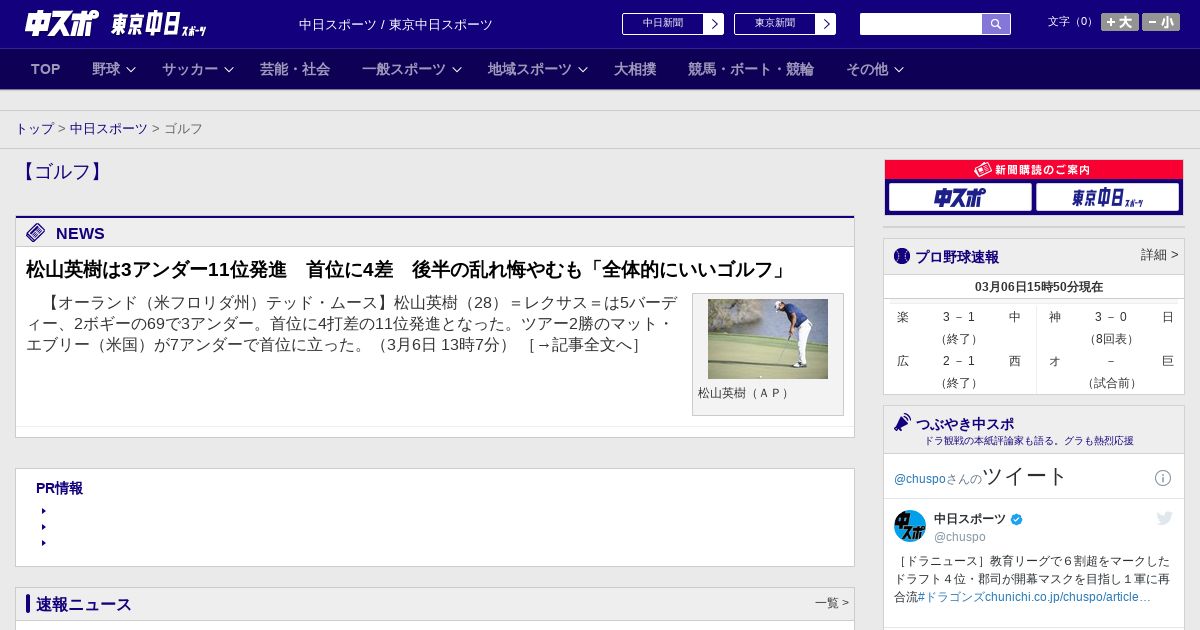Open the 野球 navigation menu
Viewport: 1200px width, 630px height.
pos(106,69)
